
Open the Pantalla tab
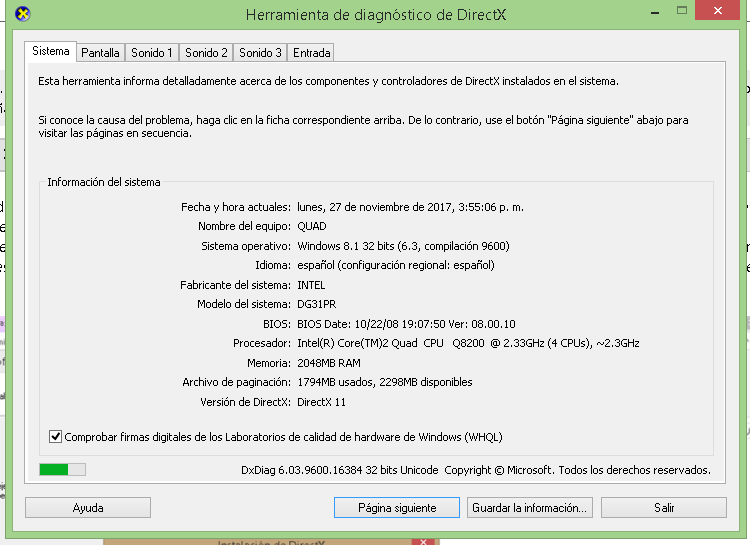coord(100,53)
